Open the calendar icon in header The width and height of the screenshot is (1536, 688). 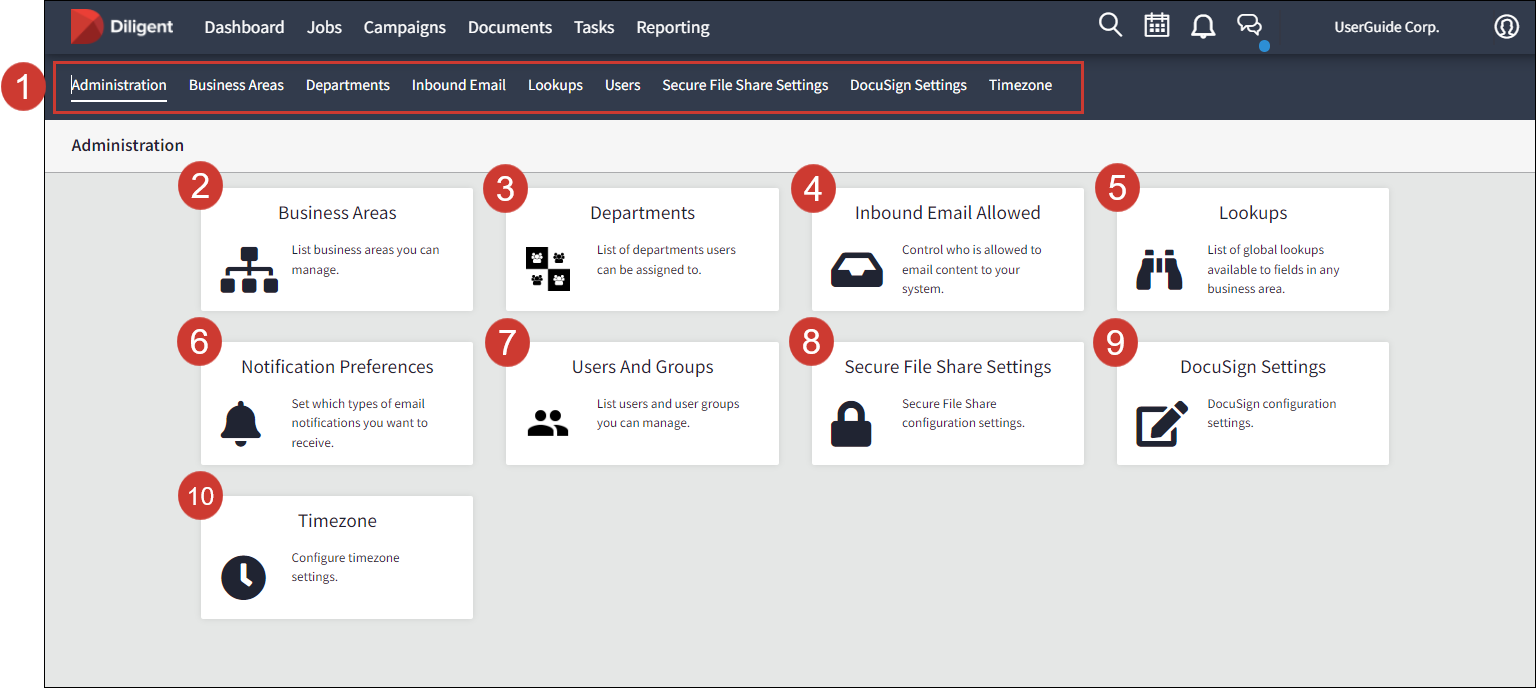pos(1157,26)
